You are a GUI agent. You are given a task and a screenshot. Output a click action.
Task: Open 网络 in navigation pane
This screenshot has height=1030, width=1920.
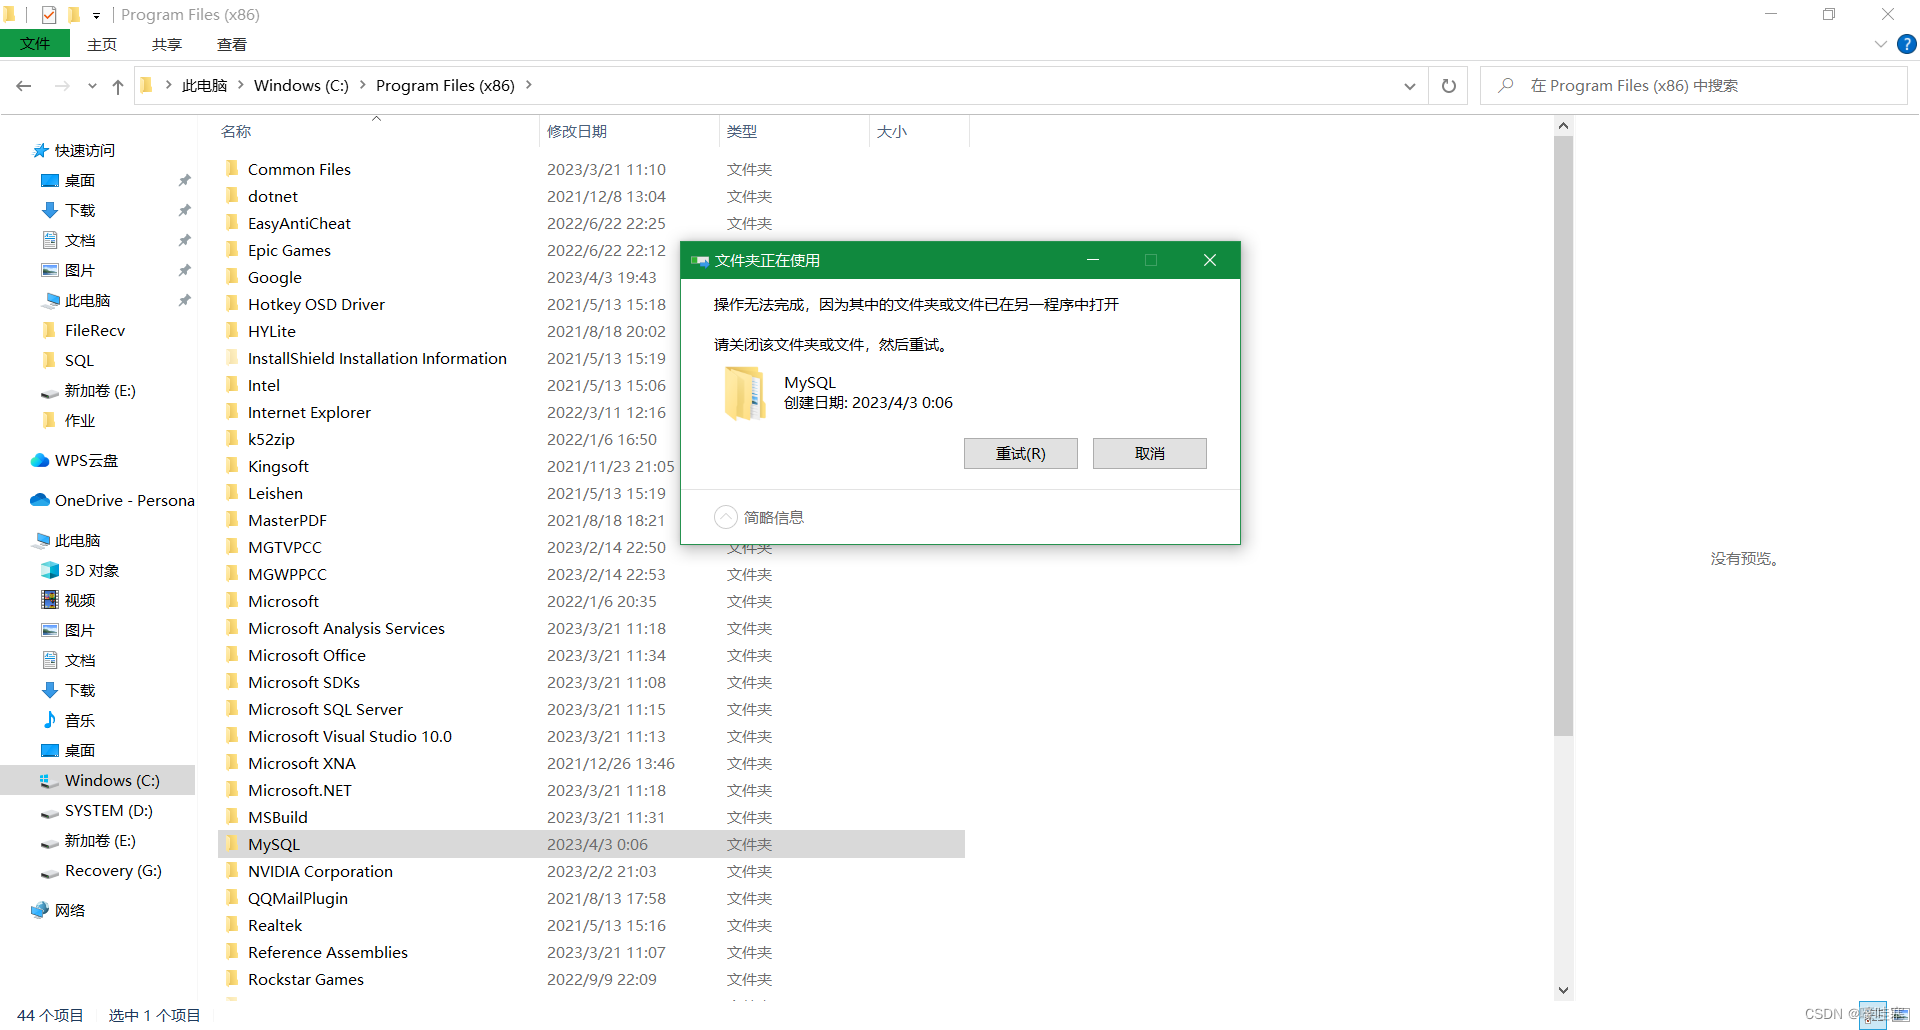(70, 910)
